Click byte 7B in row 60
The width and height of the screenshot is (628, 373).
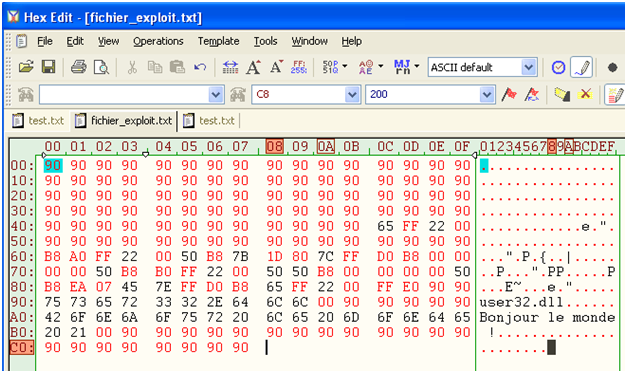pos(240,257)
